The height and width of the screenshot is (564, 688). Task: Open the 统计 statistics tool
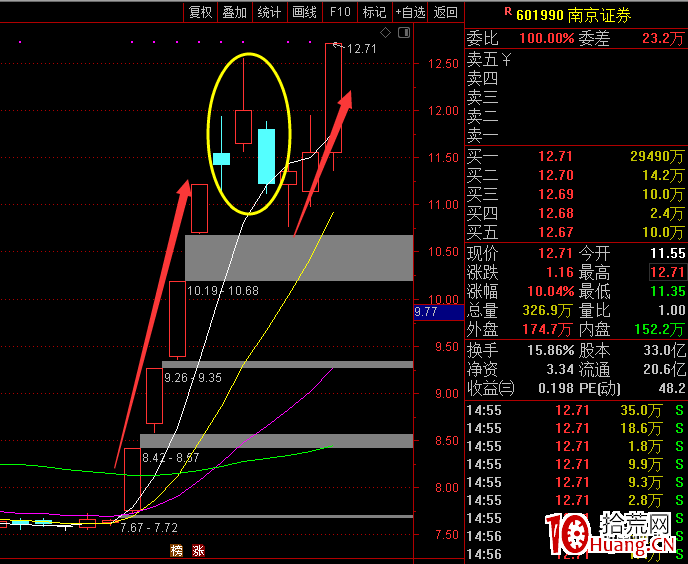click(x=269, y=12)
